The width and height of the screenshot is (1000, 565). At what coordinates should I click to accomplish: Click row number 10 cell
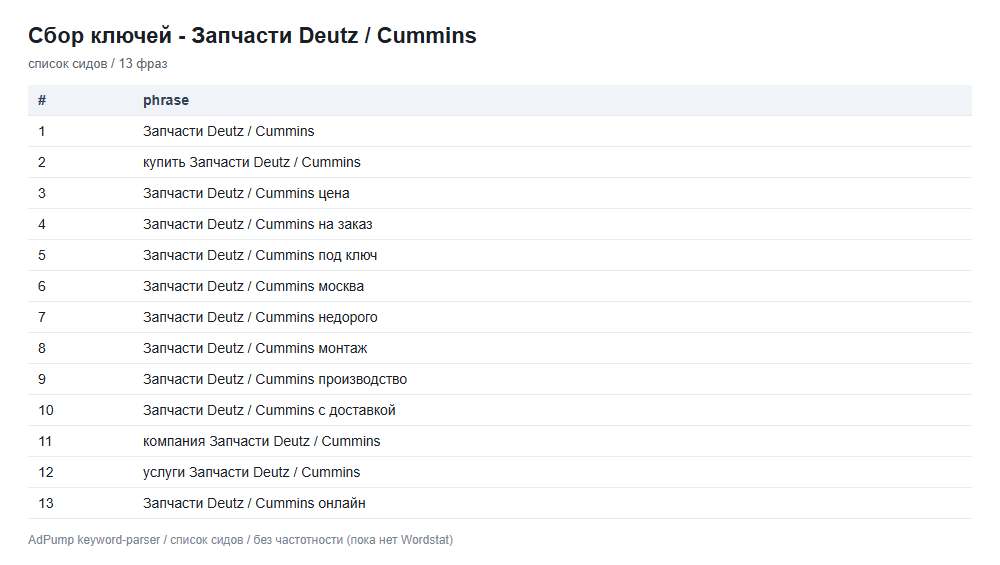(46, 410)
